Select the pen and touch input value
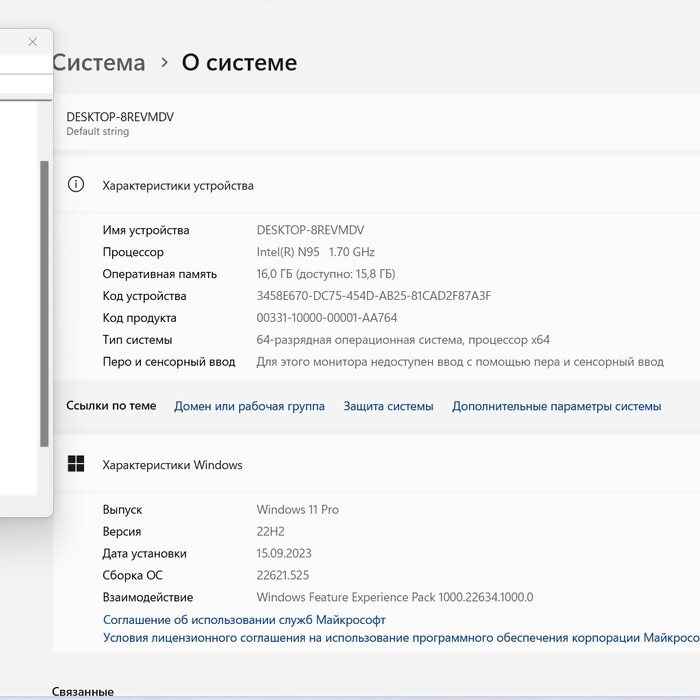The image size is (700, 700). [460, 362]
